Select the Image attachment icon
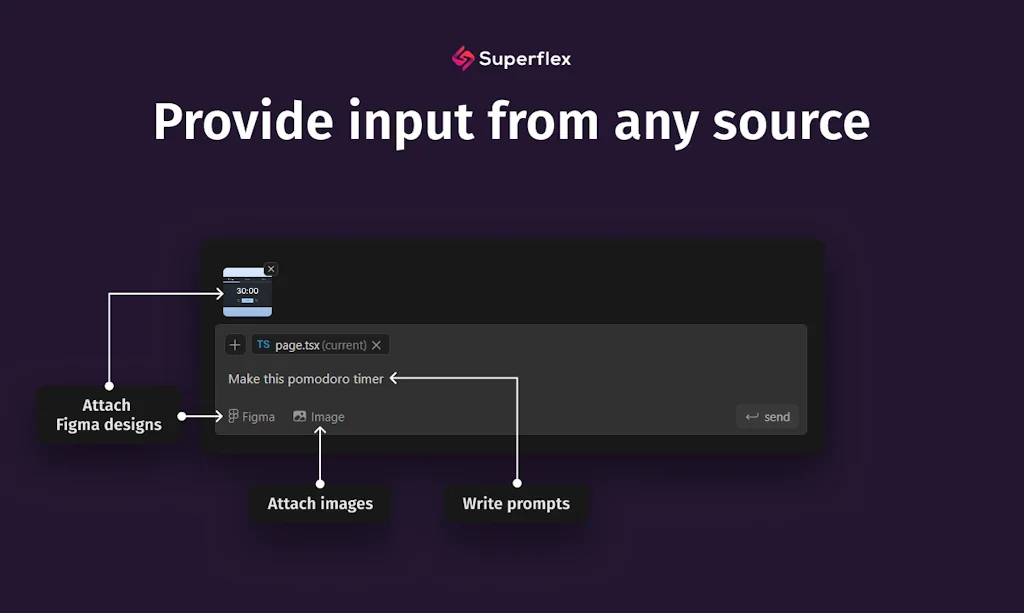The image size is (1024, 613). click(x=299, y=416)
